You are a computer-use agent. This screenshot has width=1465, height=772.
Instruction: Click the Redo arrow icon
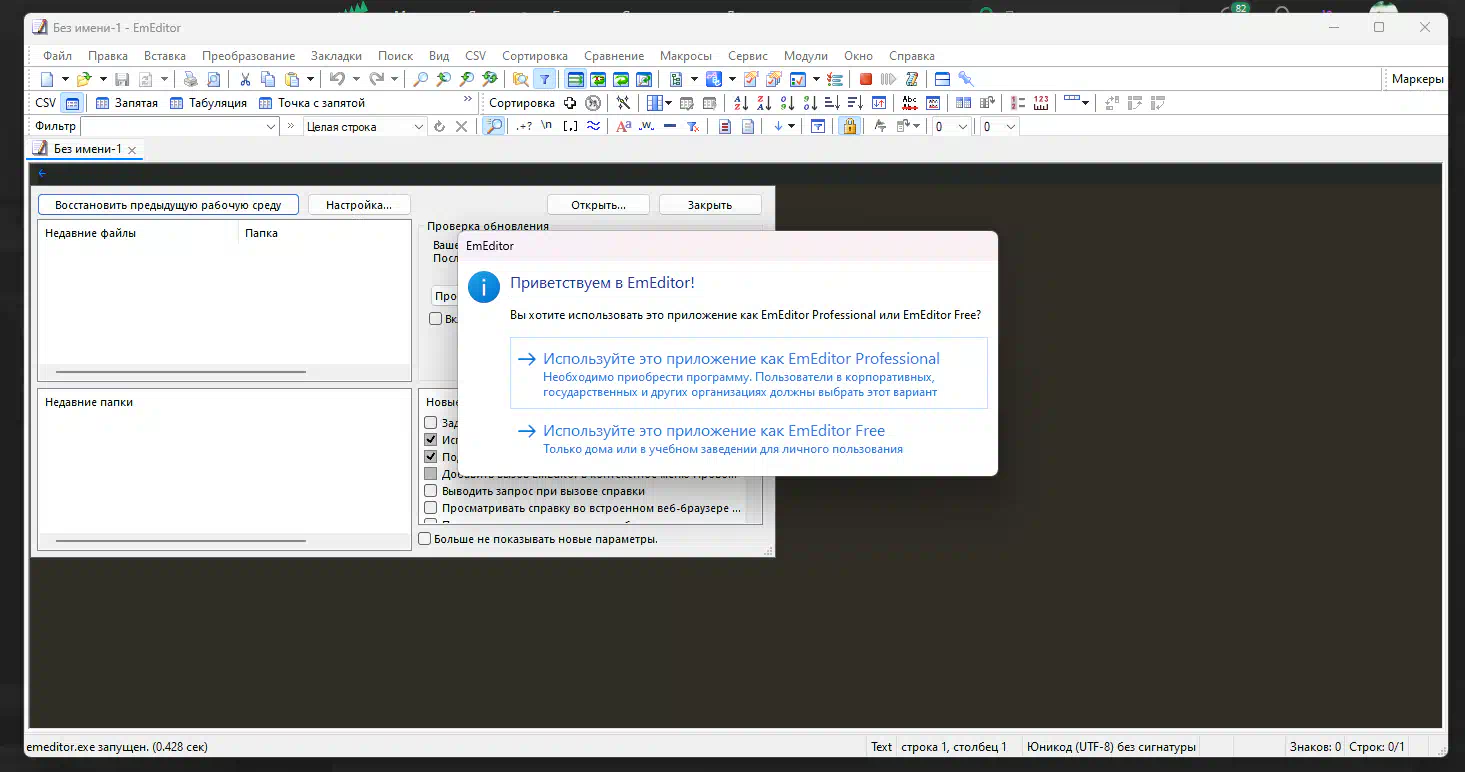click(x=376, y=79)
